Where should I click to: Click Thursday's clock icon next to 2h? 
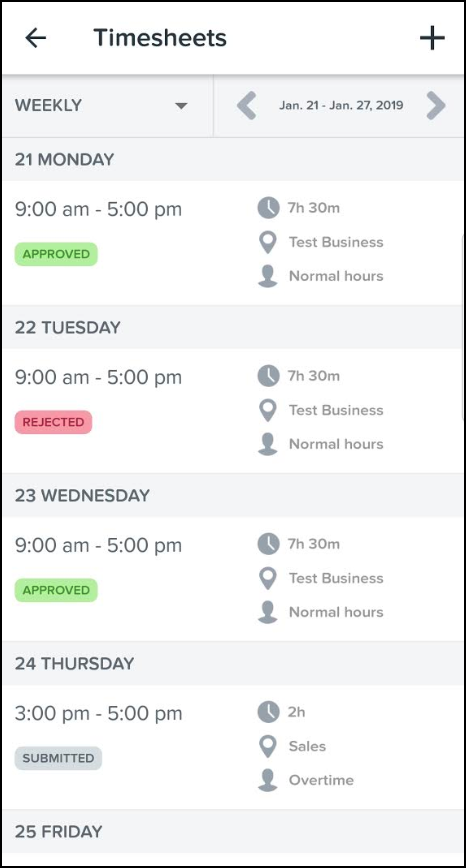click(268, 712)
